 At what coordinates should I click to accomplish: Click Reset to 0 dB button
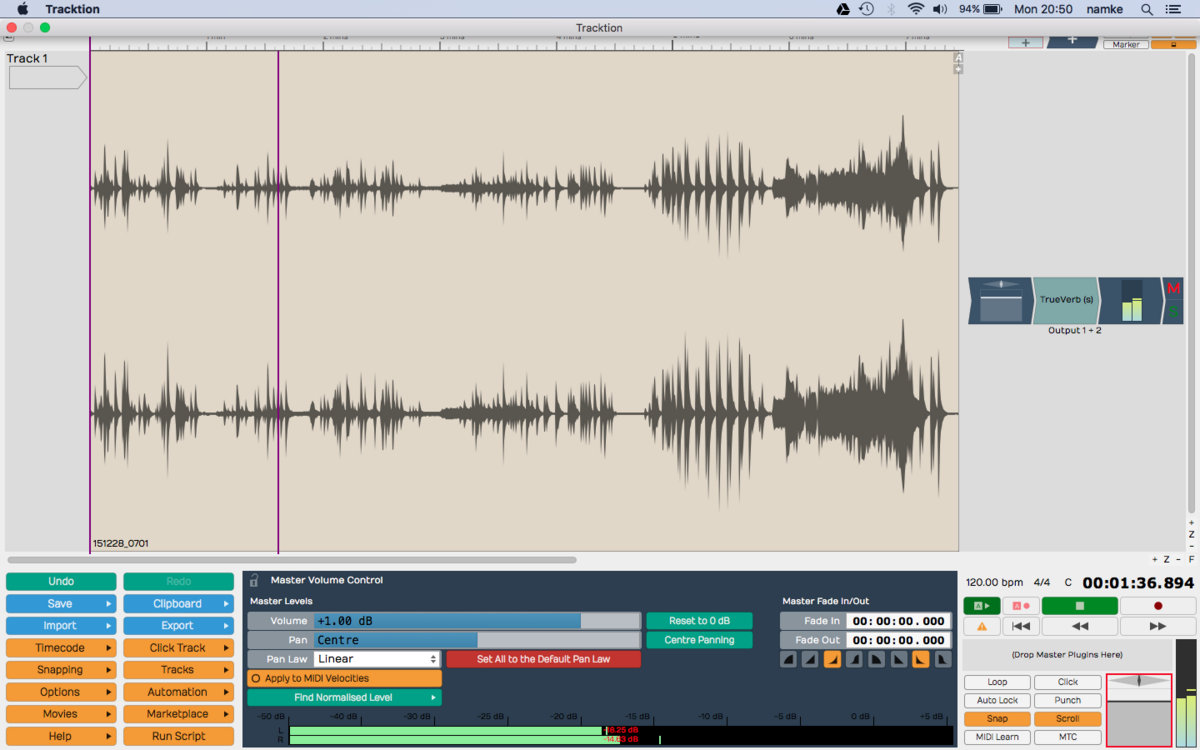tap(699, 621)
